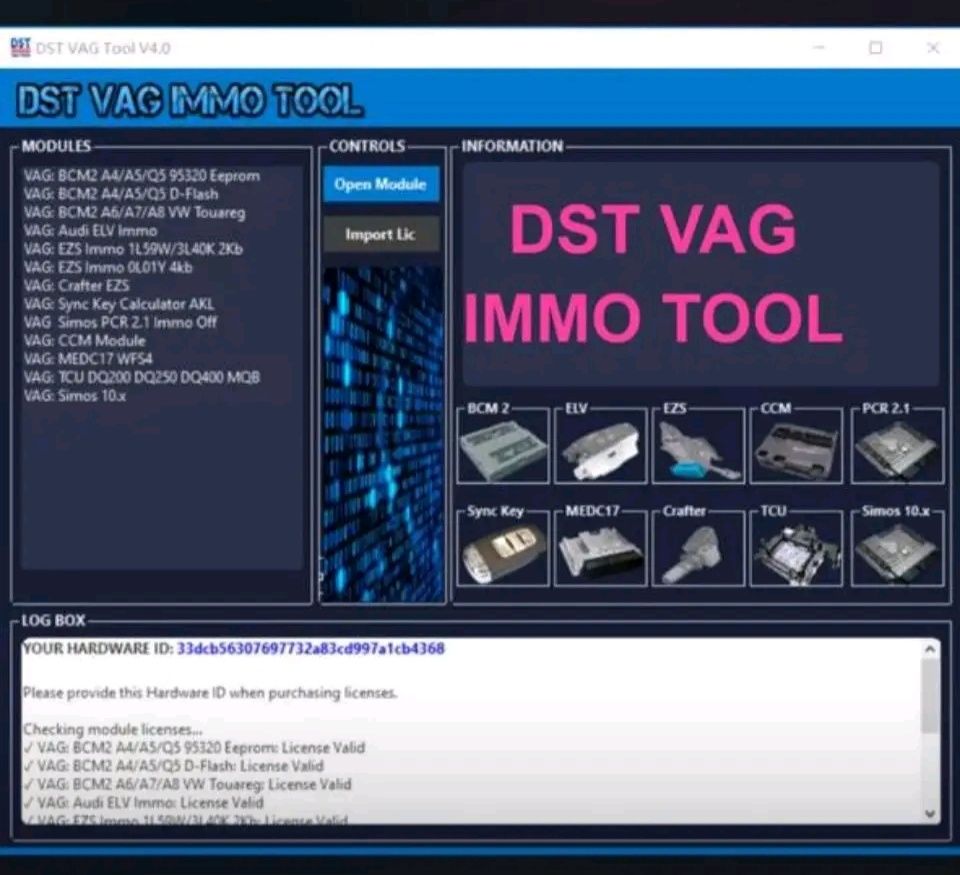Open the PCR 2.1 ECU icon
The height and width of the screenshot is (875, 960).
click(x=896, y=449)
